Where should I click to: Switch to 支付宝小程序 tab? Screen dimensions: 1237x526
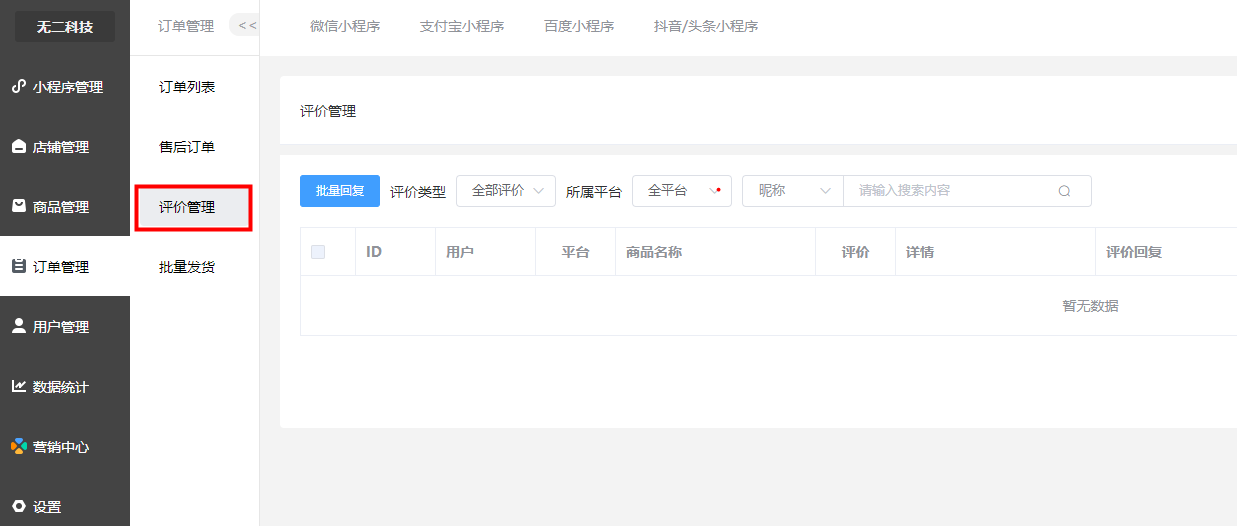(x=462, y=26)
